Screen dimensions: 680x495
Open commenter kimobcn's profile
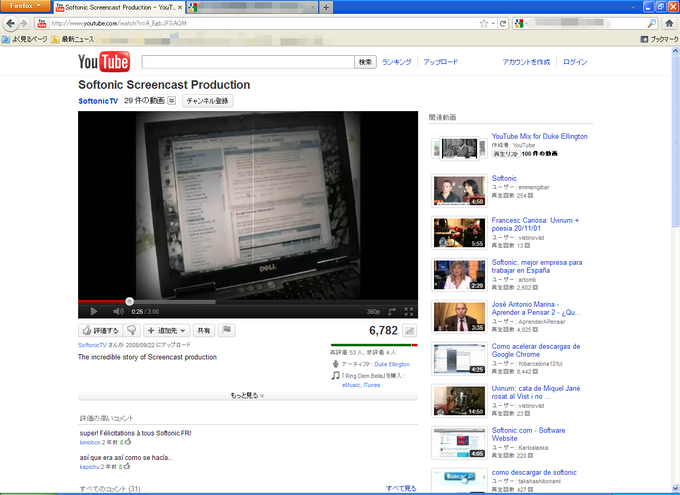(x=90, y=443)
